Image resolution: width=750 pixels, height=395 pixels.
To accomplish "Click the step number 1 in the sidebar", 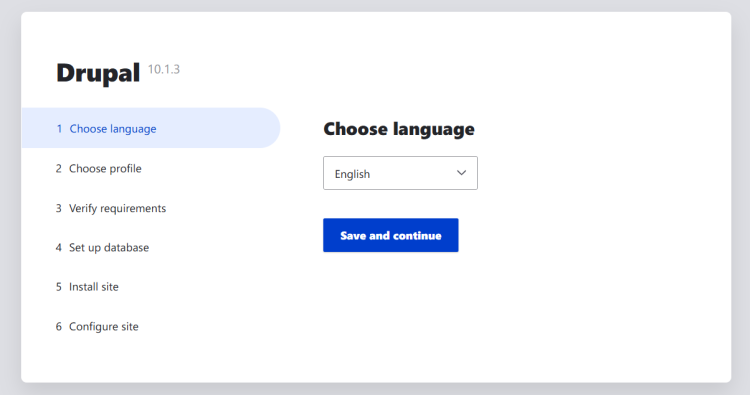I will (59, 129).
